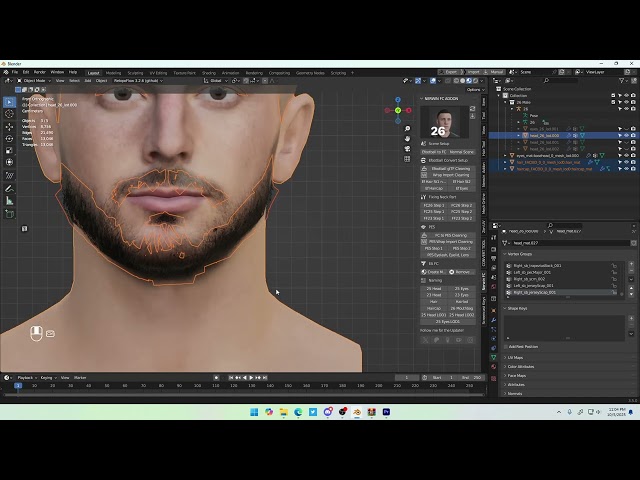Toggle lock on Right_sb_jerseyScap_001 vertex group
Viewport: 640px width, 480px height.
(614, 292)
